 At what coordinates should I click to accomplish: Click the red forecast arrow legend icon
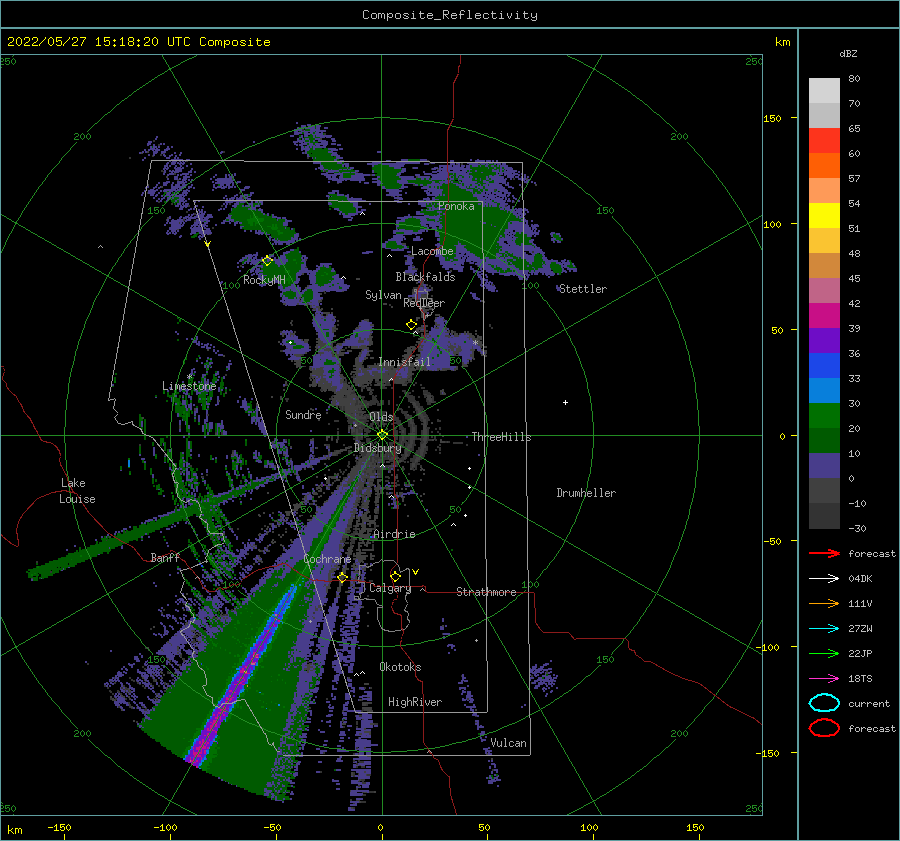click(824, 553)
